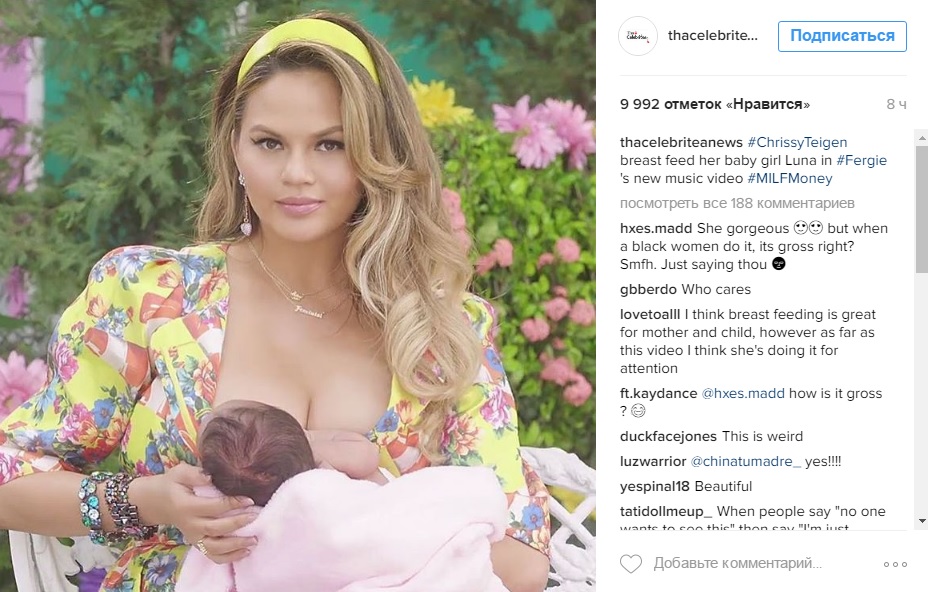Open lovetoalll commenter profile
Image resolution: width=928 pixels, height=592 pixels.
650,314
